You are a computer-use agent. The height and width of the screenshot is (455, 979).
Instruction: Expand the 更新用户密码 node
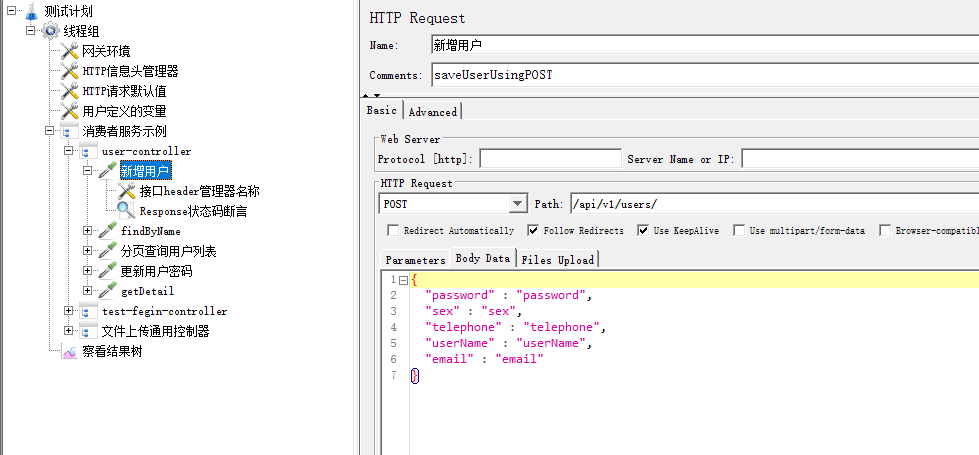tap(88, 271)
